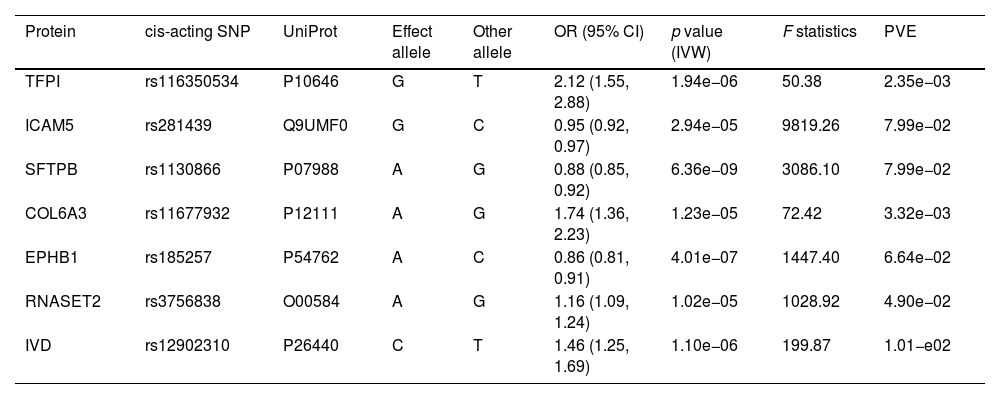Select the p value (IVW) header
This screenshot has height=399, width=1000.
[696, 42]
